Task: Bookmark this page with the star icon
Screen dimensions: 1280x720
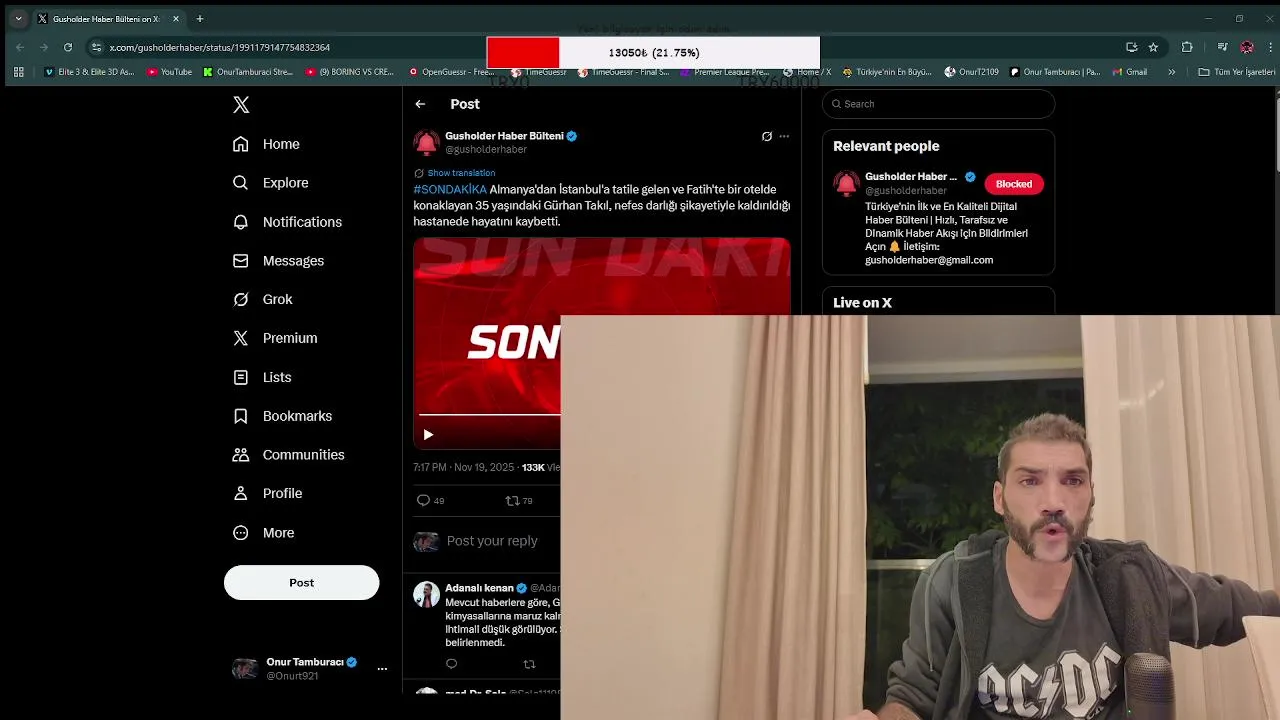Action: pos(1153,47)
